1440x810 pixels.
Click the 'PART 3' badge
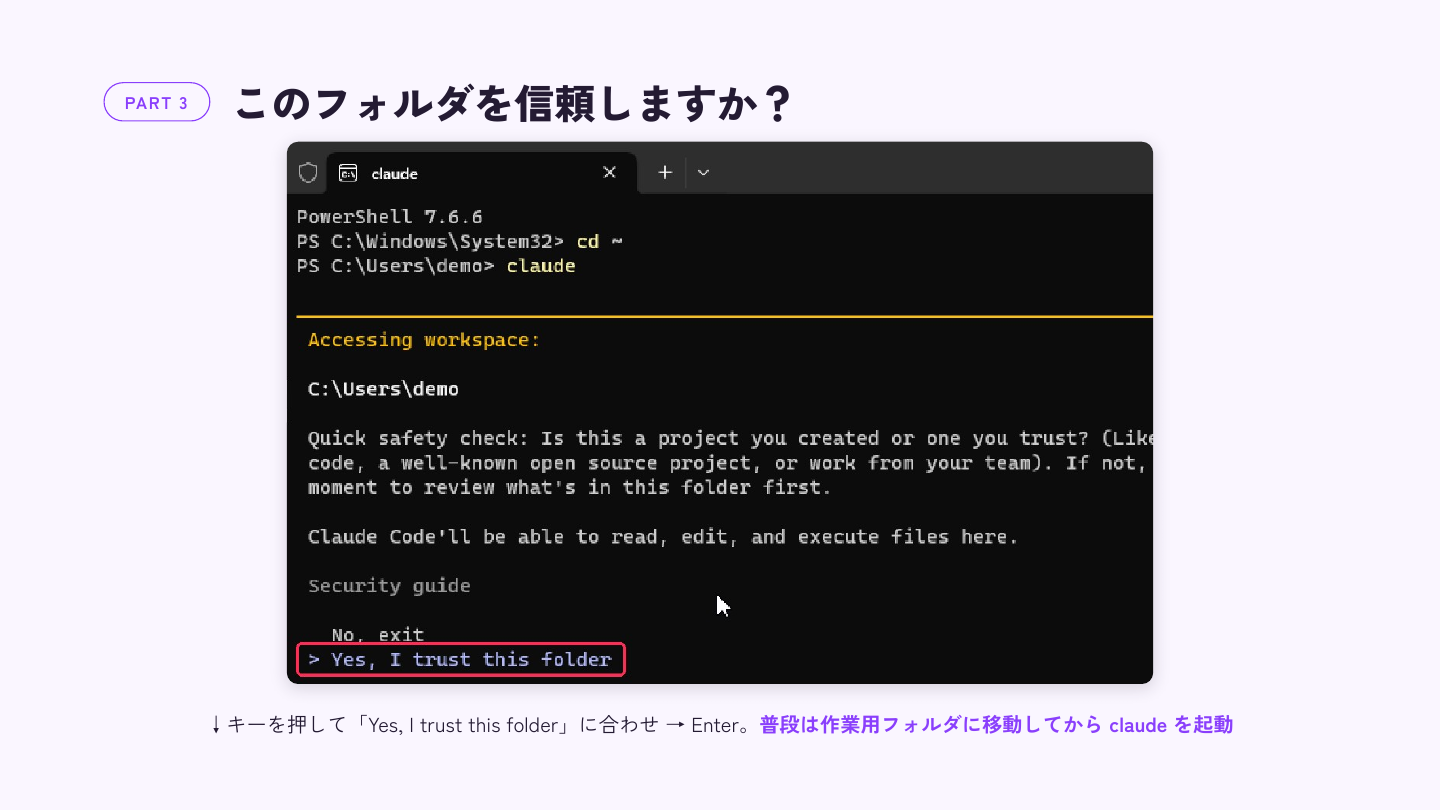(157, 102)
